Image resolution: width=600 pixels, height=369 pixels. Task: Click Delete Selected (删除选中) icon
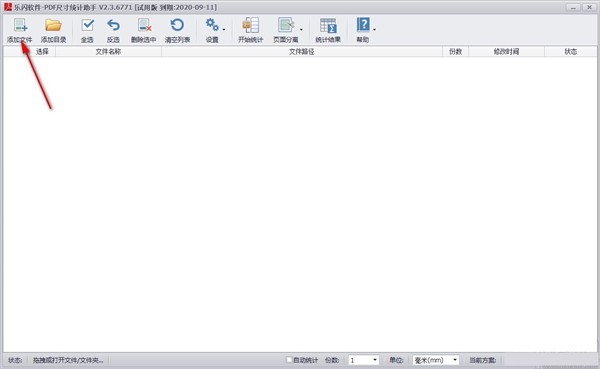pos(144,25)
